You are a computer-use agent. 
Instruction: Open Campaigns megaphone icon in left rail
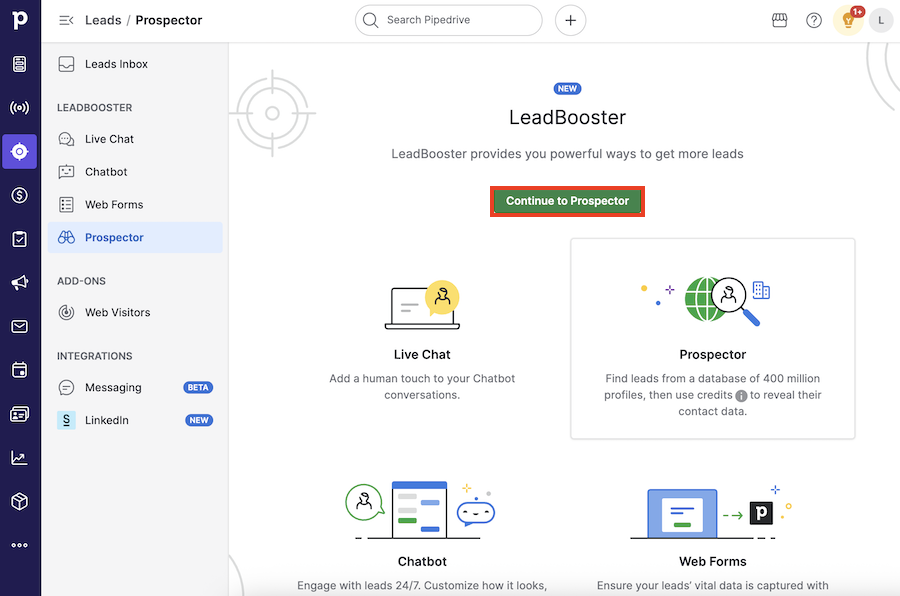(x=20, y=283)
